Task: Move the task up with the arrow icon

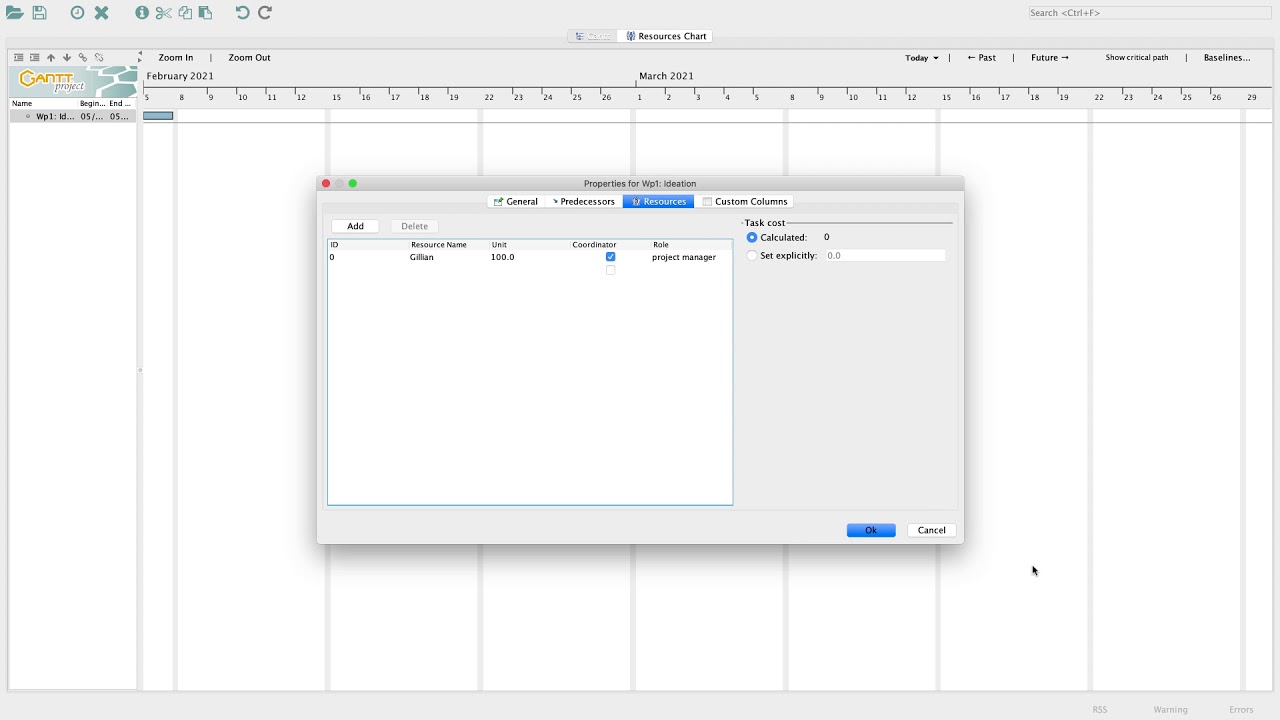Action: [x=51, y=58]
